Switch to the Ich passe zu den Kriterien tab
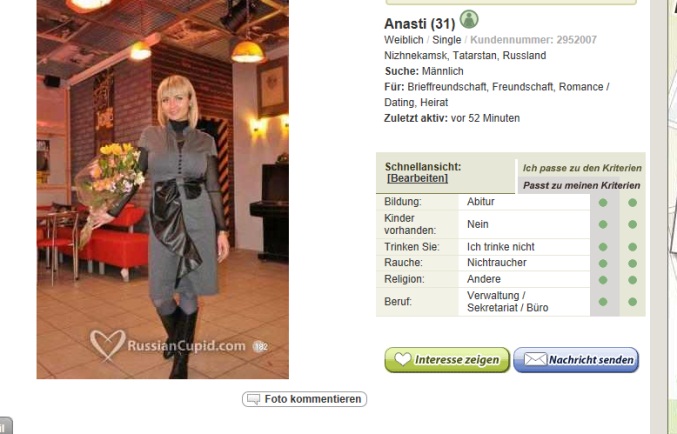This screenshot has height=434, width=677. (x=582, y=168)
